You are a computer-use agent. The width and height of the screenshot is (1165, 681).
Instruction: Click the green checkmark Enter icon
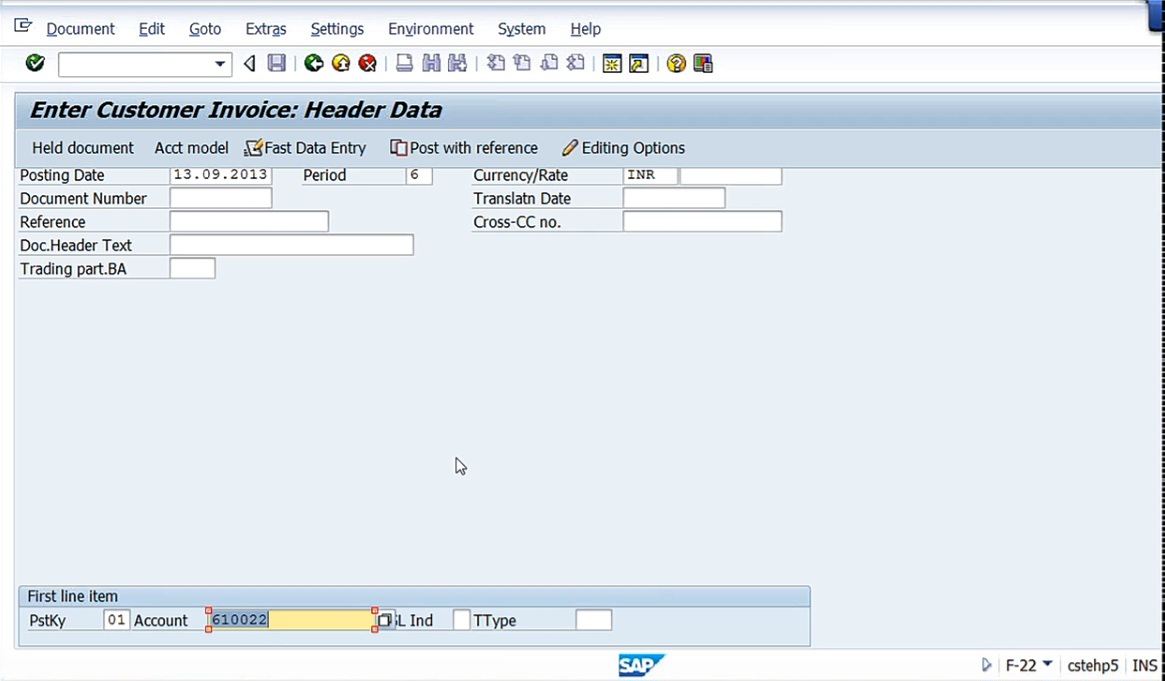pos(35,63)
